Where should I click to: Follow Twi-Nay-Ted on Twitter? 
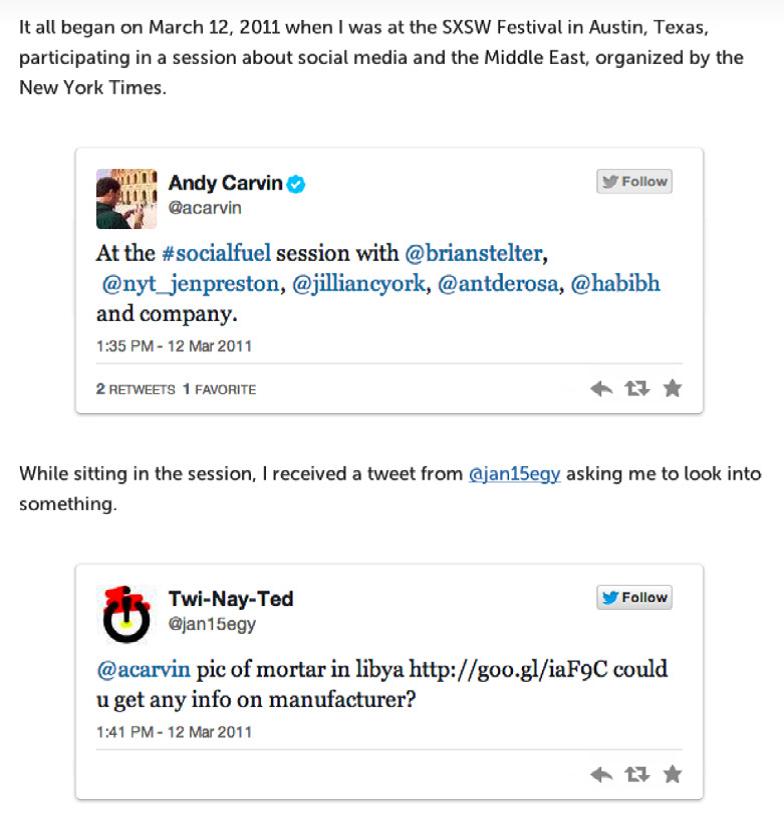634,598
